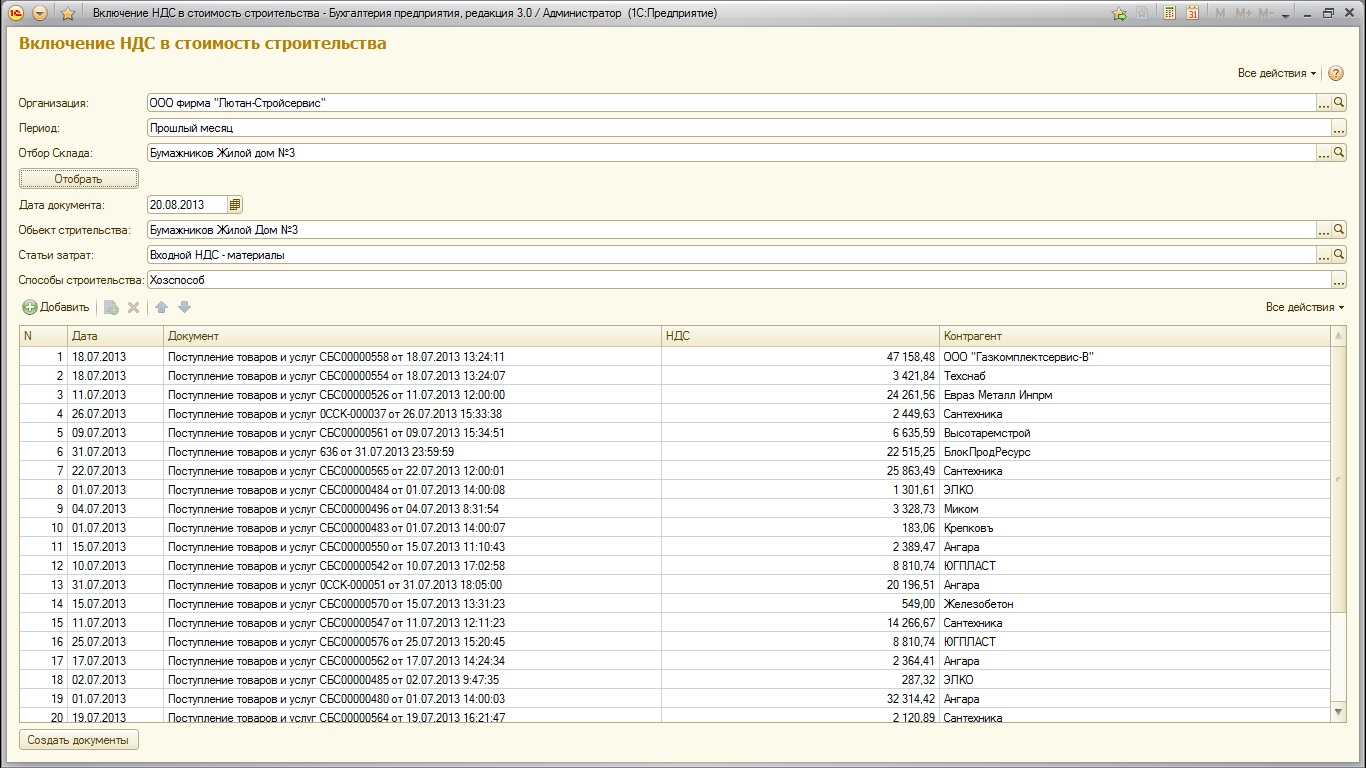Click the 'Способы строительства' field 'Хозспособ'

point(739,280)
